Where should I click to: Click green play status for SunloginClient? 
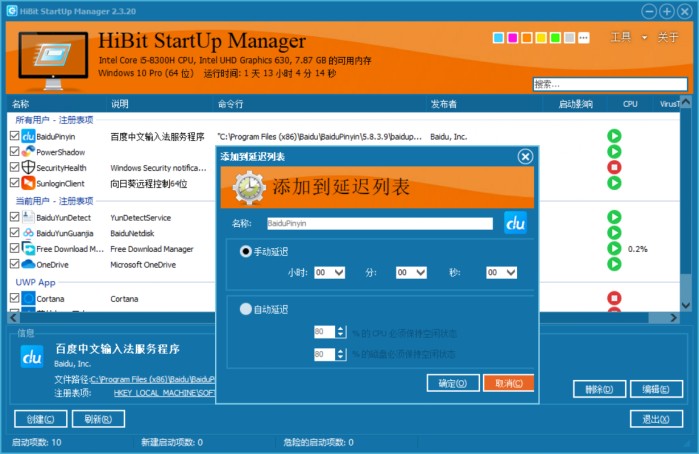coord(614,183)
